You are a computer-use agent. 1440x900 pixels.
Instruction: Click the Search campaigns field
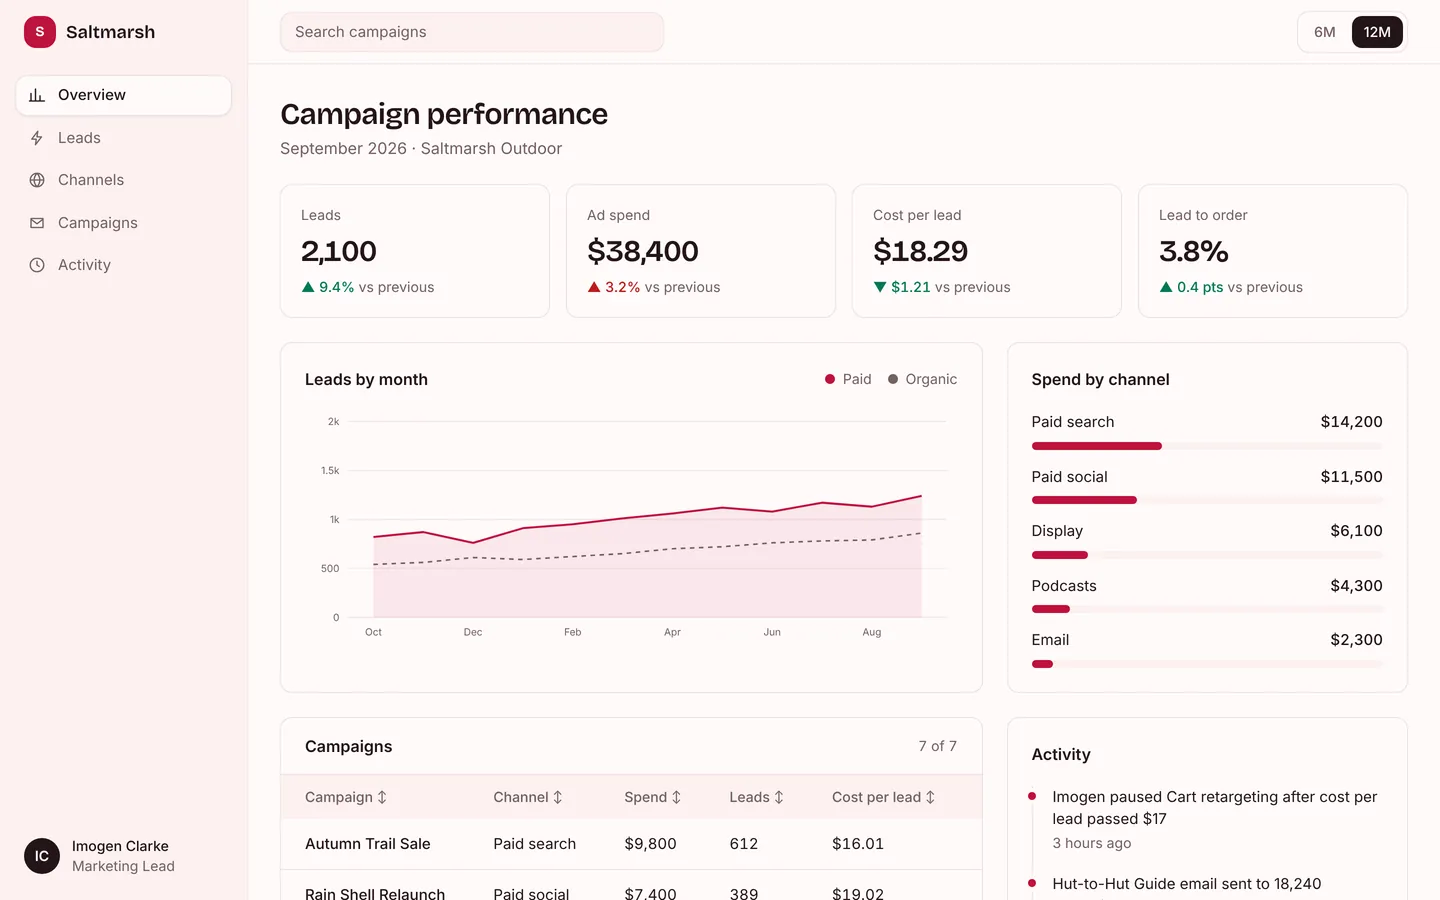472,32
